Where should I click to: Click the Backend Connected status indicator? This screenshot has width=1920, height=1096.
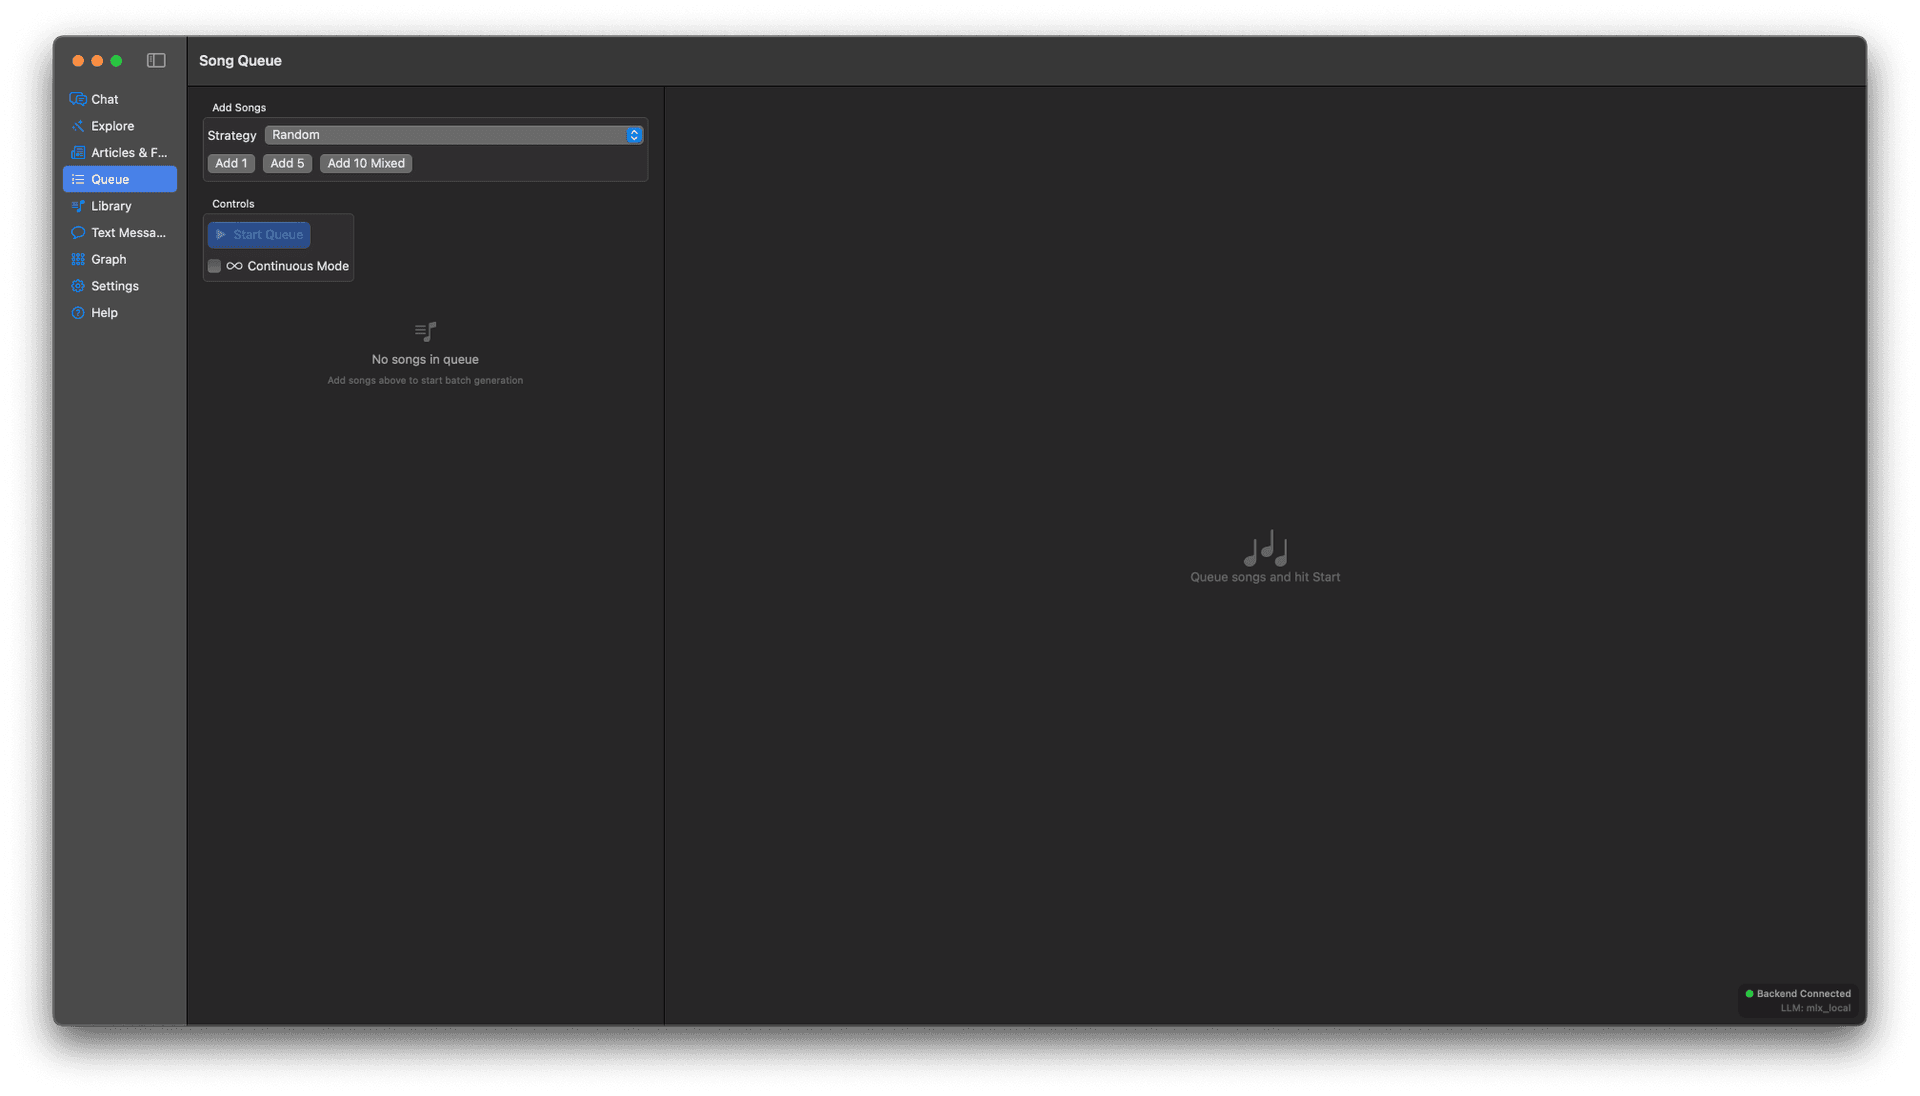(x=1798, y=994)
